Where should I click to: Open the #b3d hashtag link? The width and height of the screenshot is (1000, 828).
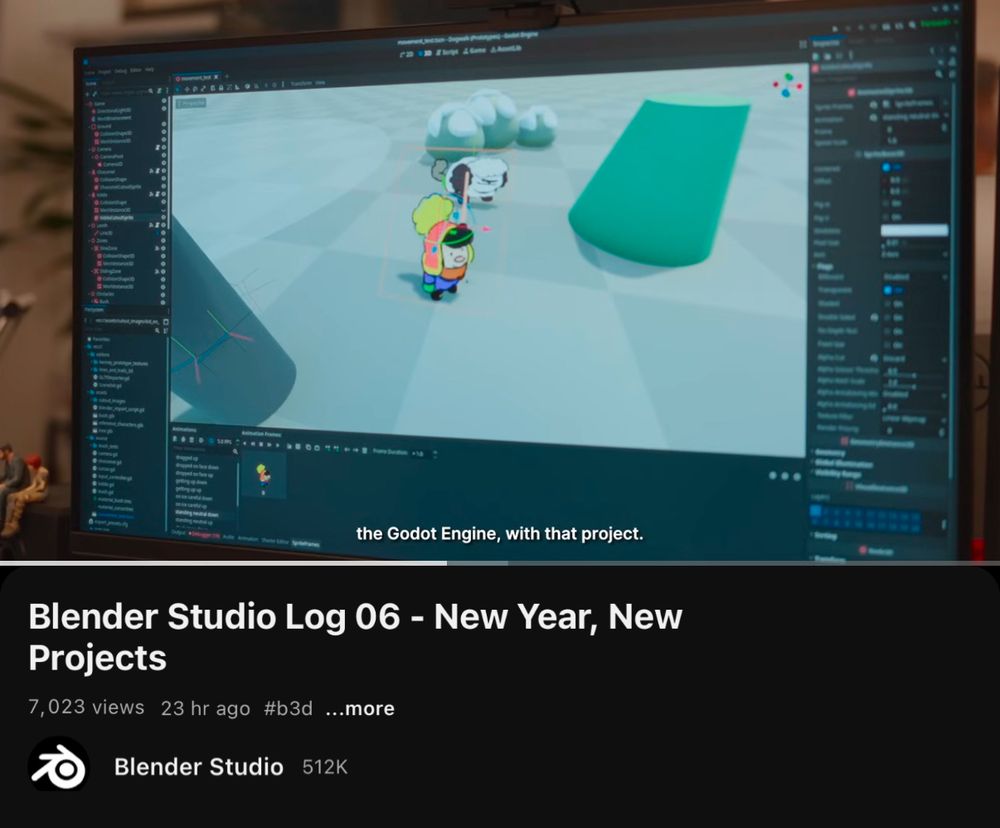coord(288,708)
